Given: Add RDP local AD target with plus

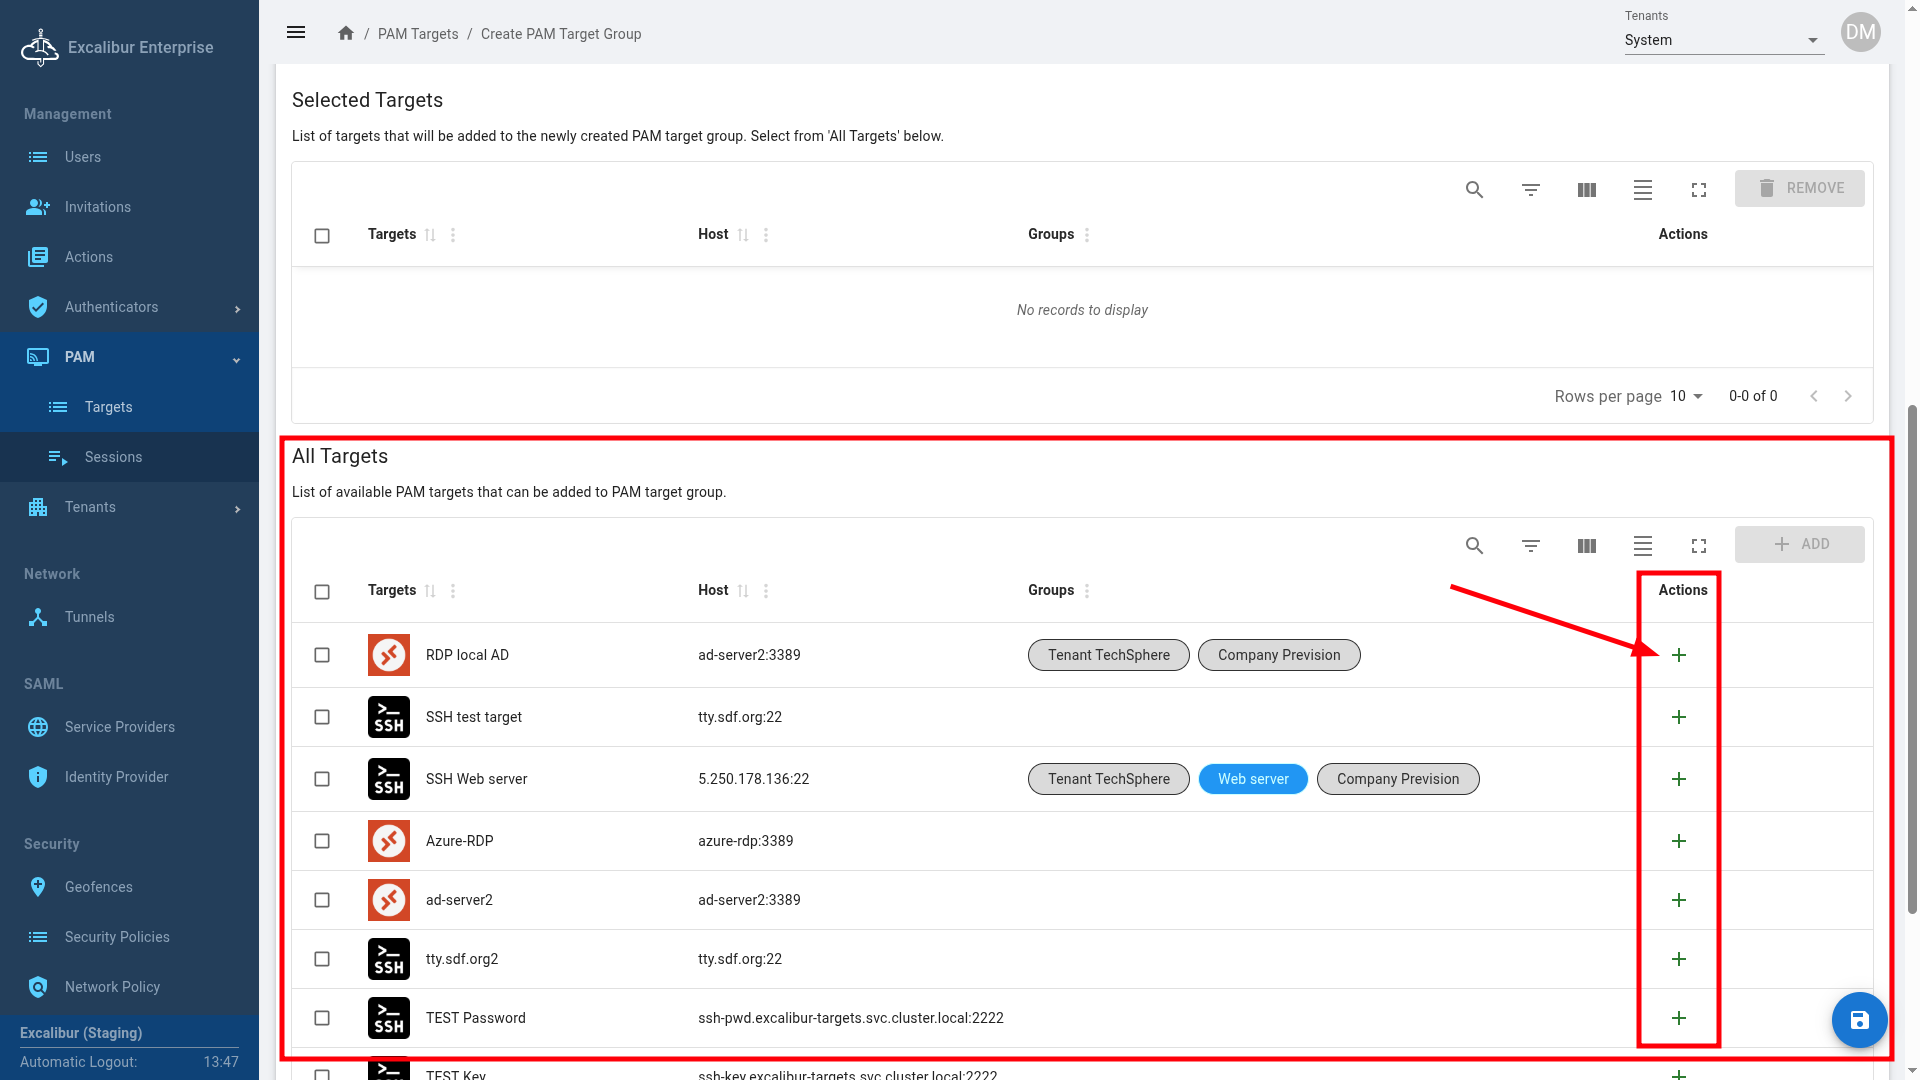Looking at the screenshot, I should 1679,655.
